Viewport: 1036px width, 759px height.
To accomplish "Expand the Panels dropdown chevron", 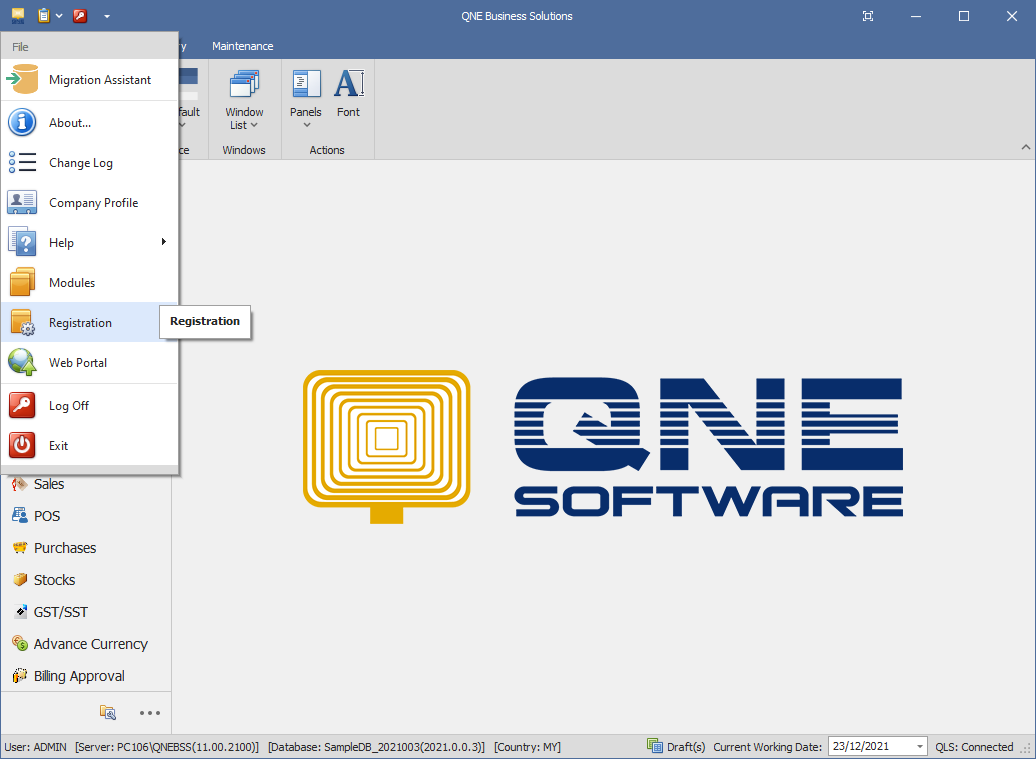I will pos(307,125).
